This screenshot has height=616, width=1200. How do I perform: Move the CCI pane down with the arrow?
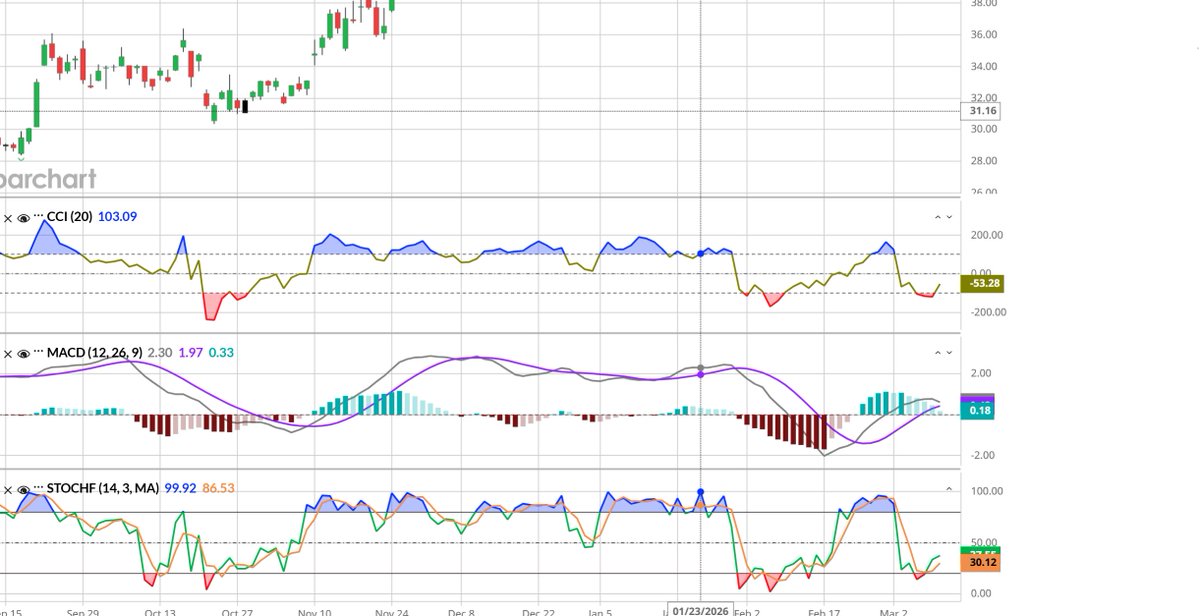(950, 217)
